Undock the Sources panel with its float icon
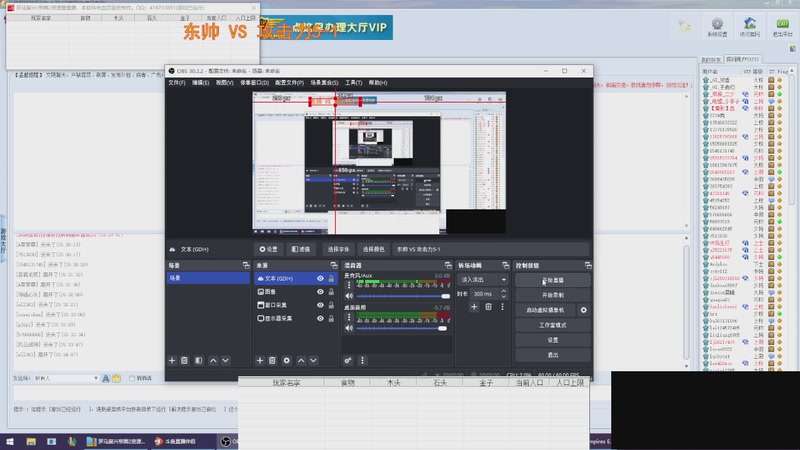800x450 pixels. [x=334, y=265]
